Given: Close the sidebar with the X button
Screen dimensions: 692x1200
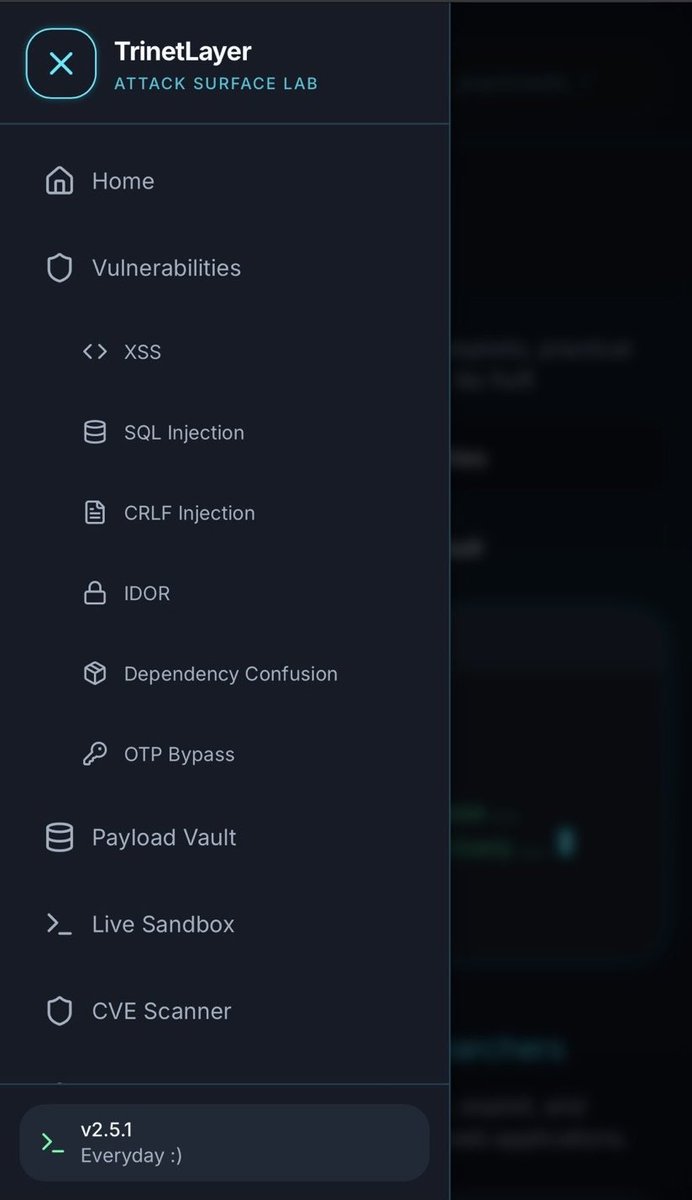Looking at the screenshot, I should pos(61,64).
